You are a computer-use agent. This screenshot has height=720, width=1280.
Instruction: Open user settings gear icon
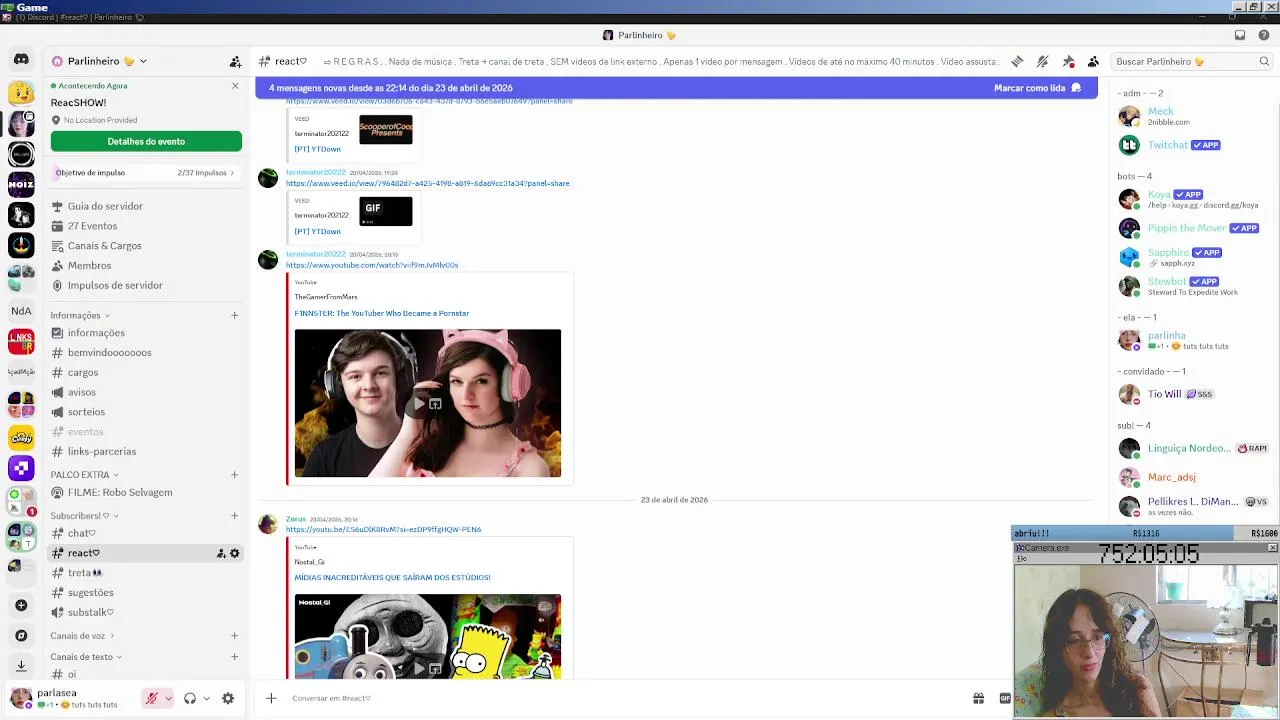click(x=228, y=698)
